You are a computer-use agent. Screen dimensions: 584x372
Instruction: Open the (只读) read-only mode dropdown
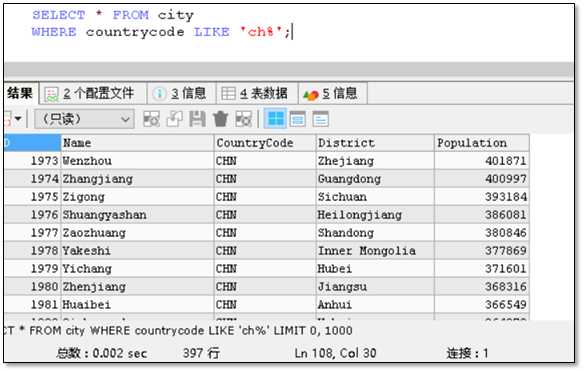(x=84, y=119)
